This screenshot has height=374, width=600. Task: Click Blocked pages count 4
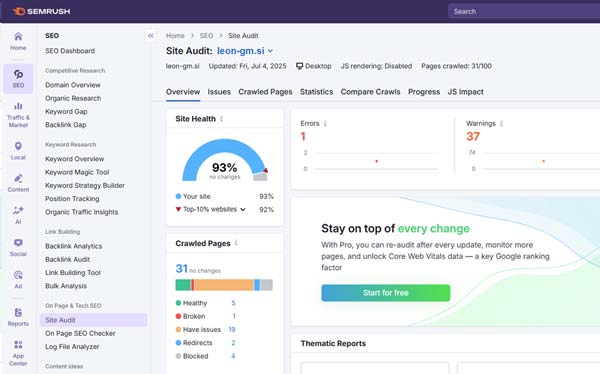233,356
